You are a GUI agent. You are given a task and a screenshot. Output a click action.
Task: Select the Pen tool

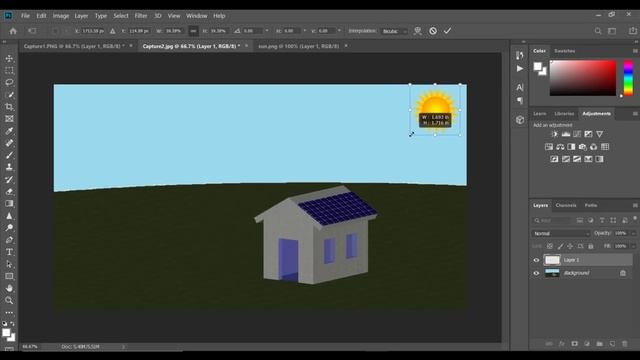(x=9, y=240)
